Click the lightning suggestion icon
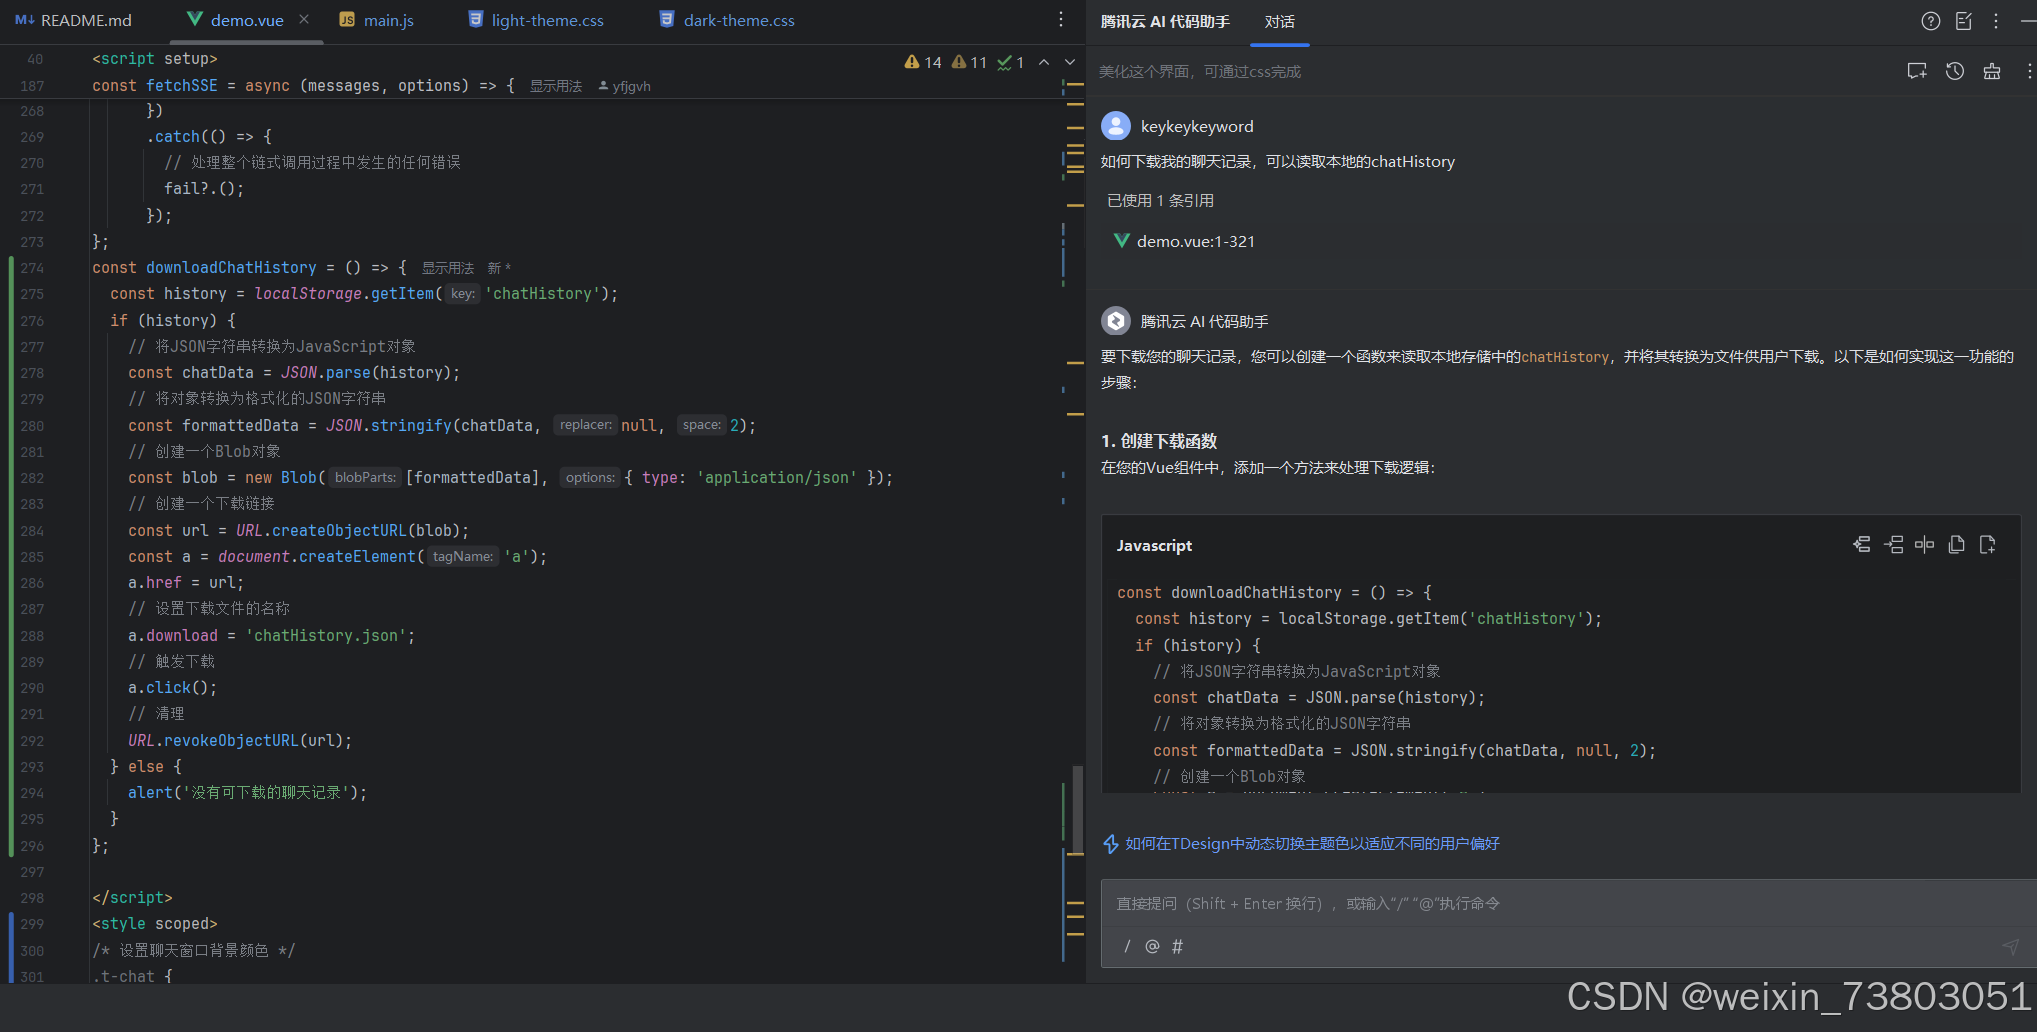Screen dimensions: 2037x1032 click(1111, 844)
